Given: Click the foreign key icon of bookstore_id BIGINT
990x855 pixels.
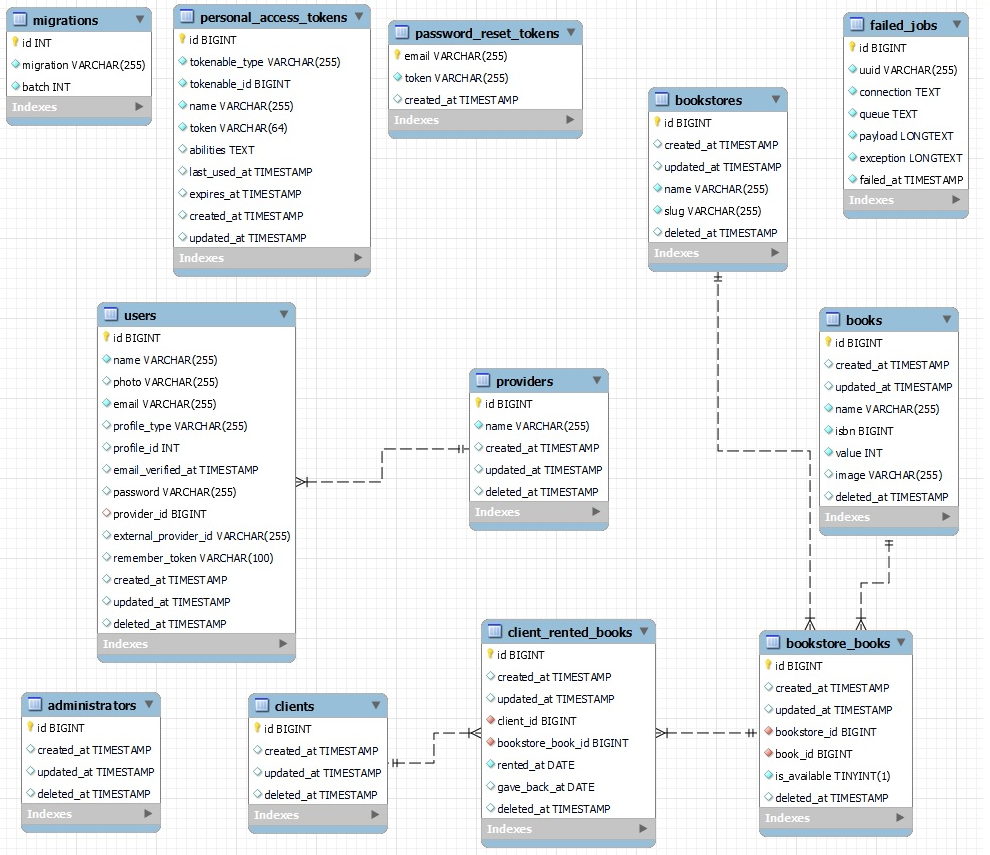Looking at the screenshot, I should (x=768, y=731).
